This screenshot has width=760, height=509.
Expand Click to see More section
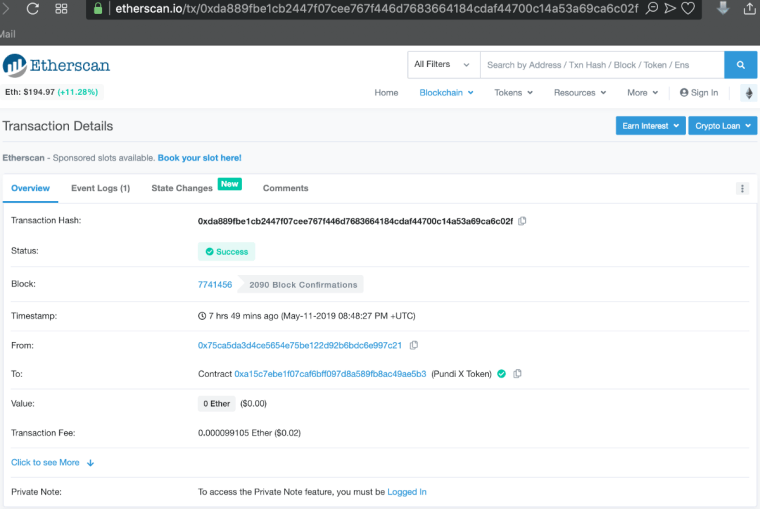pos(52,462)
